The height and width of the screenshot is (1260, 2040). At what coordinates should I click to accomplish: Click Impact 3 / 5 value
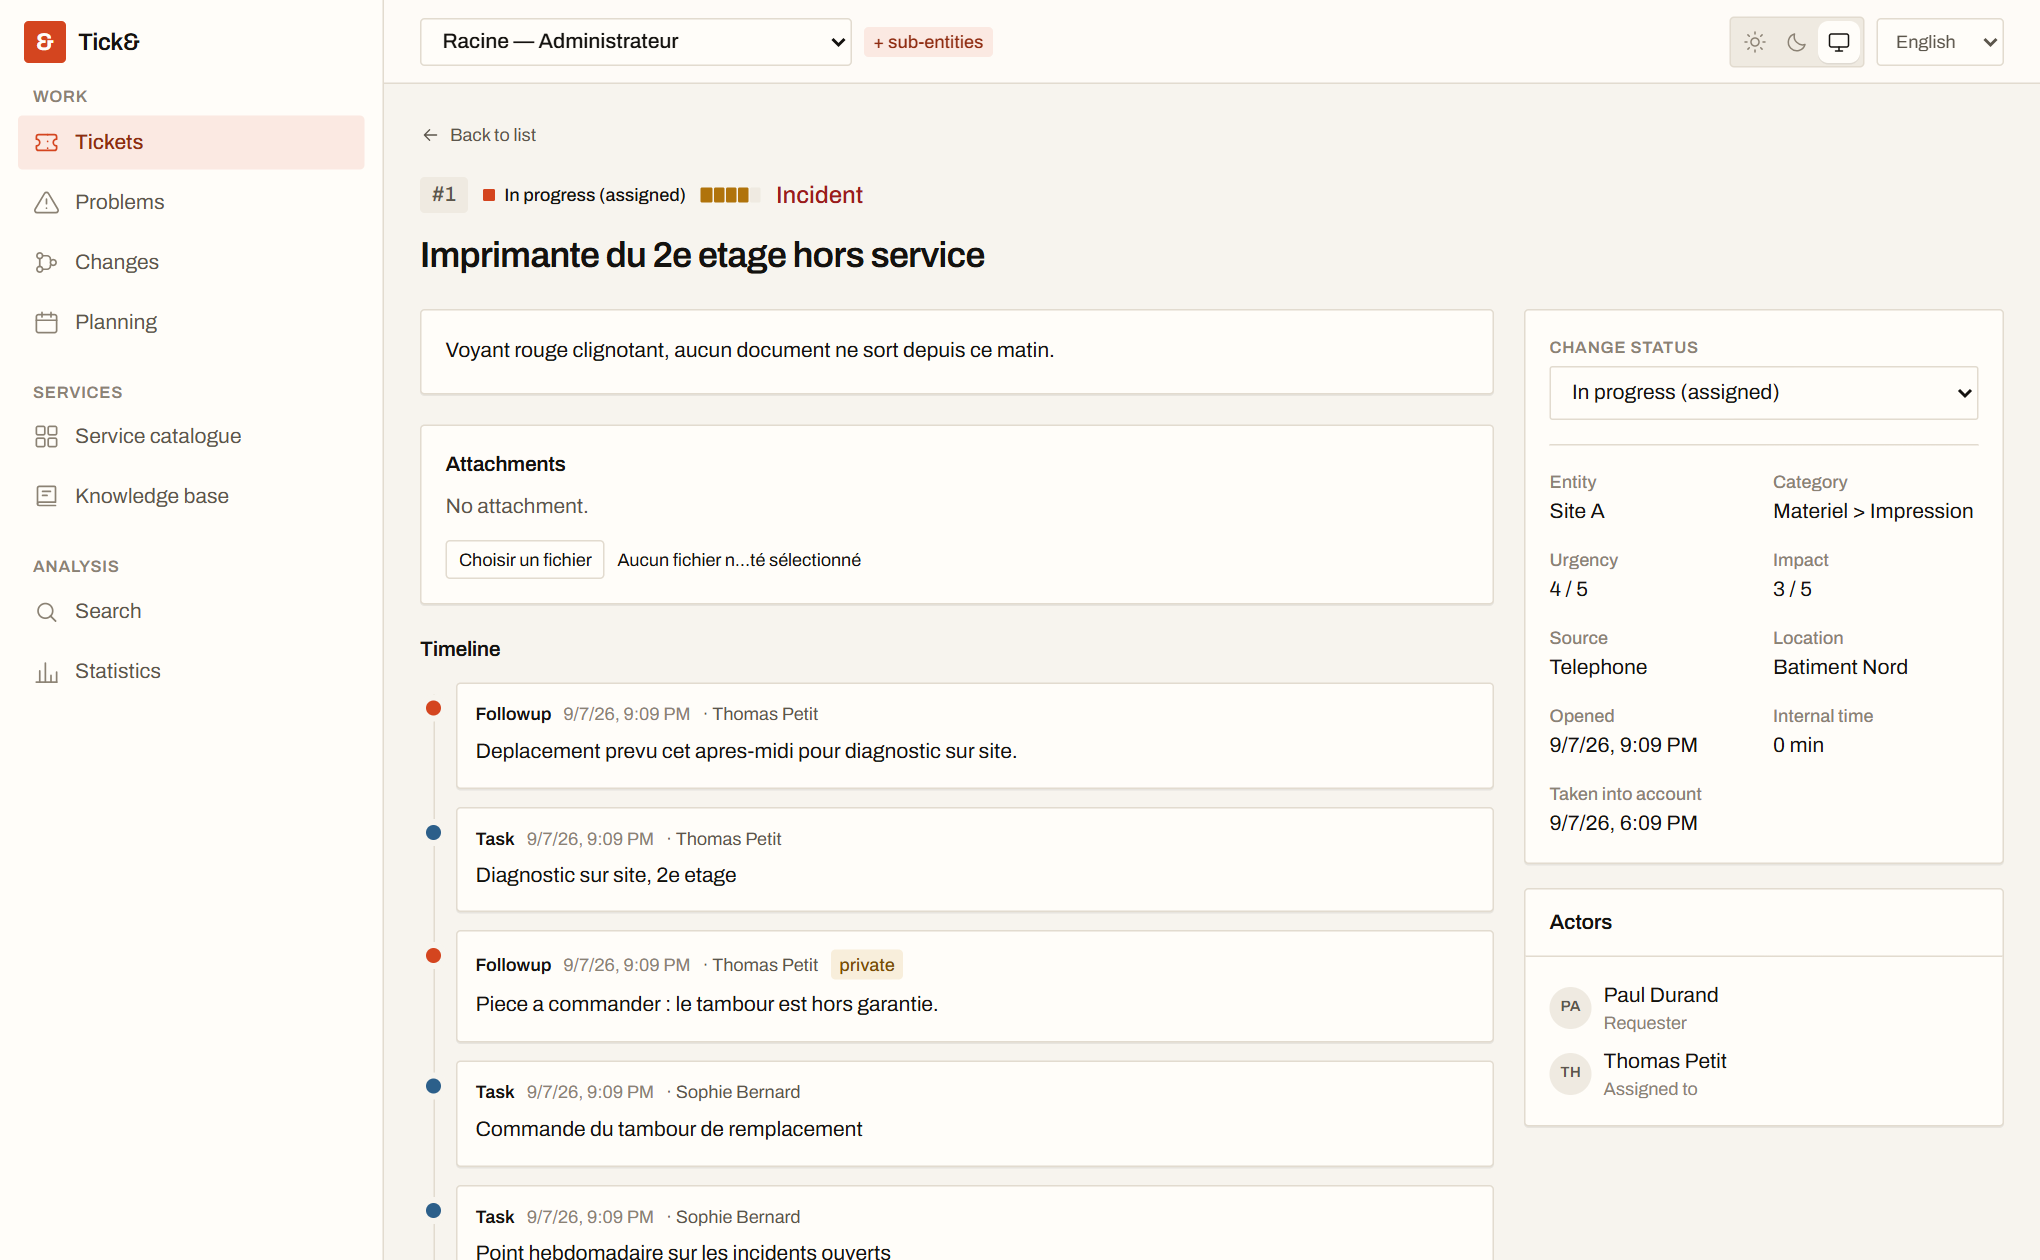(1792, 589)
